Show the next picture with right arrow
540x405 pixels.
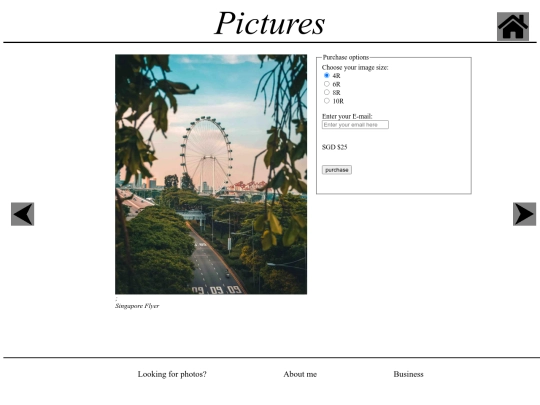[x=525, y=214]
